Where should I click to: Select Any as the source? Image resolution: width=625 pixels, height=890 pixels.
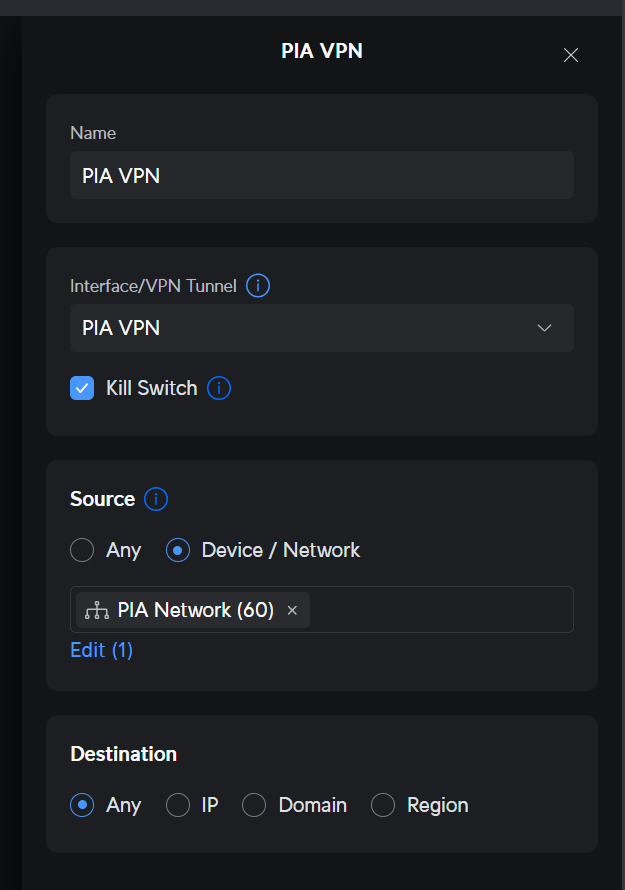(82, 550)
